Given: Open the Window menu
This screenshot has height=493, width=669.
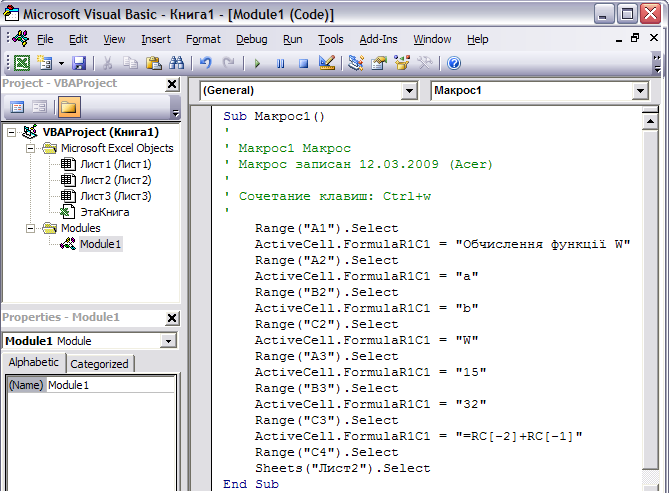Looking at the screenshot, I should (432, 39).
